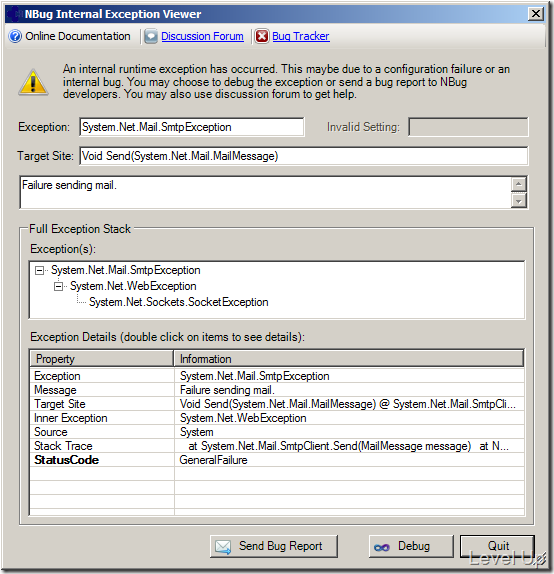Collapse the System.Net.WebException tree node
554x574 pixels.
58,287
